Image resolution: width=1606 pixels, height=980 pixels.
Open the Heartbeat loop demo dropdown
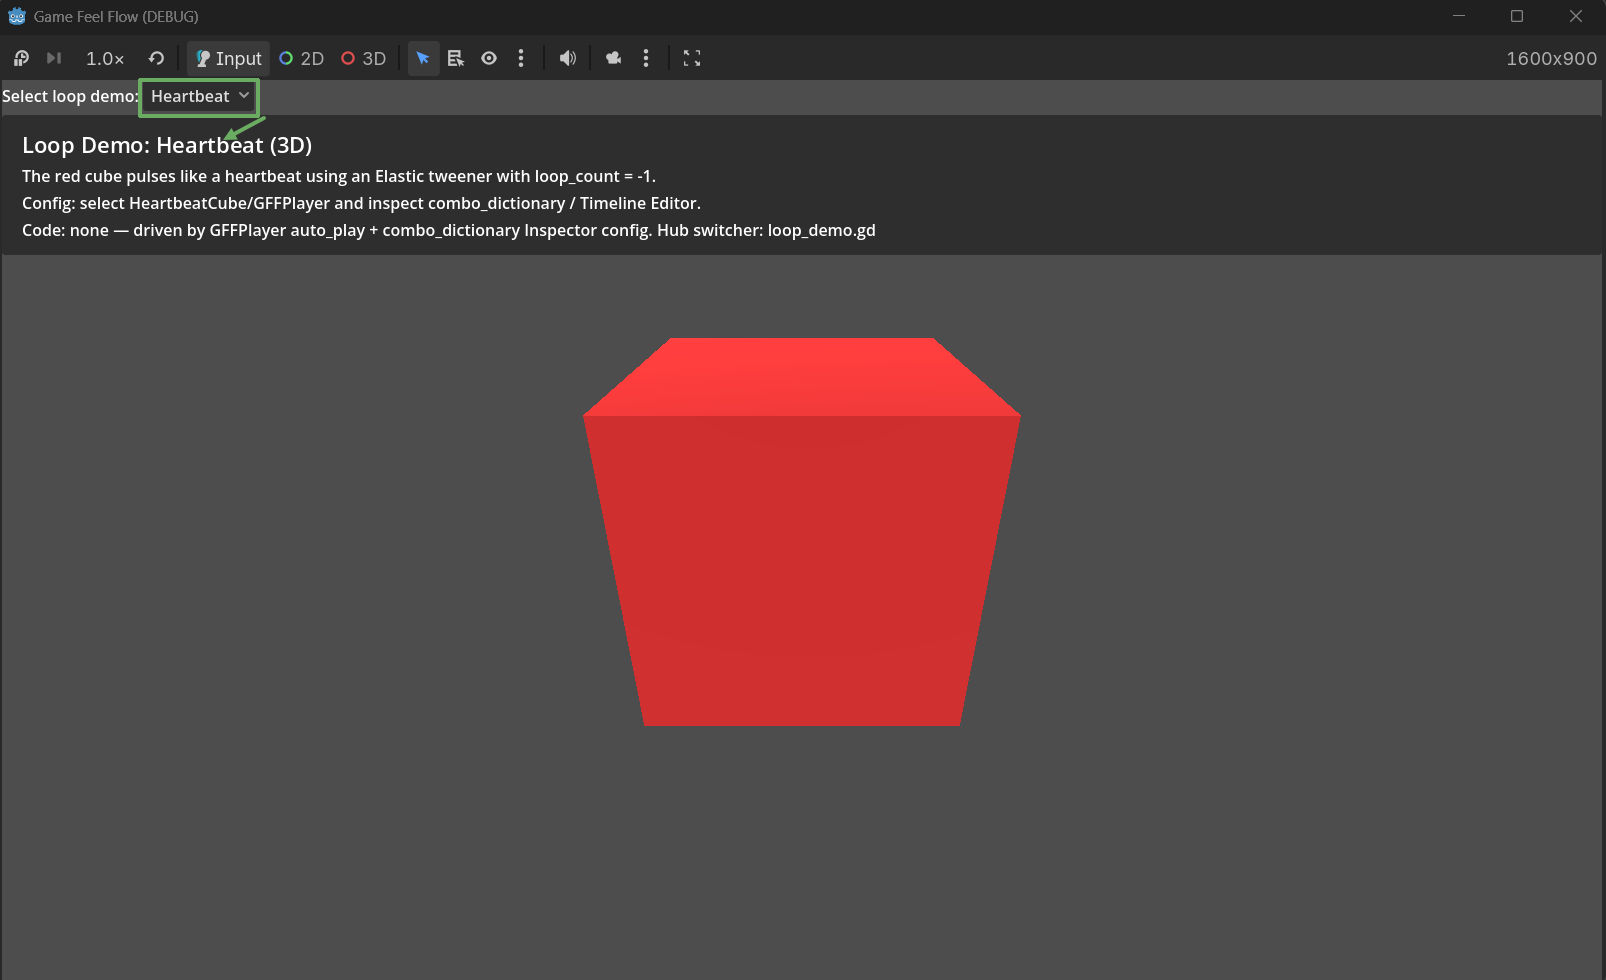[200, 96]
